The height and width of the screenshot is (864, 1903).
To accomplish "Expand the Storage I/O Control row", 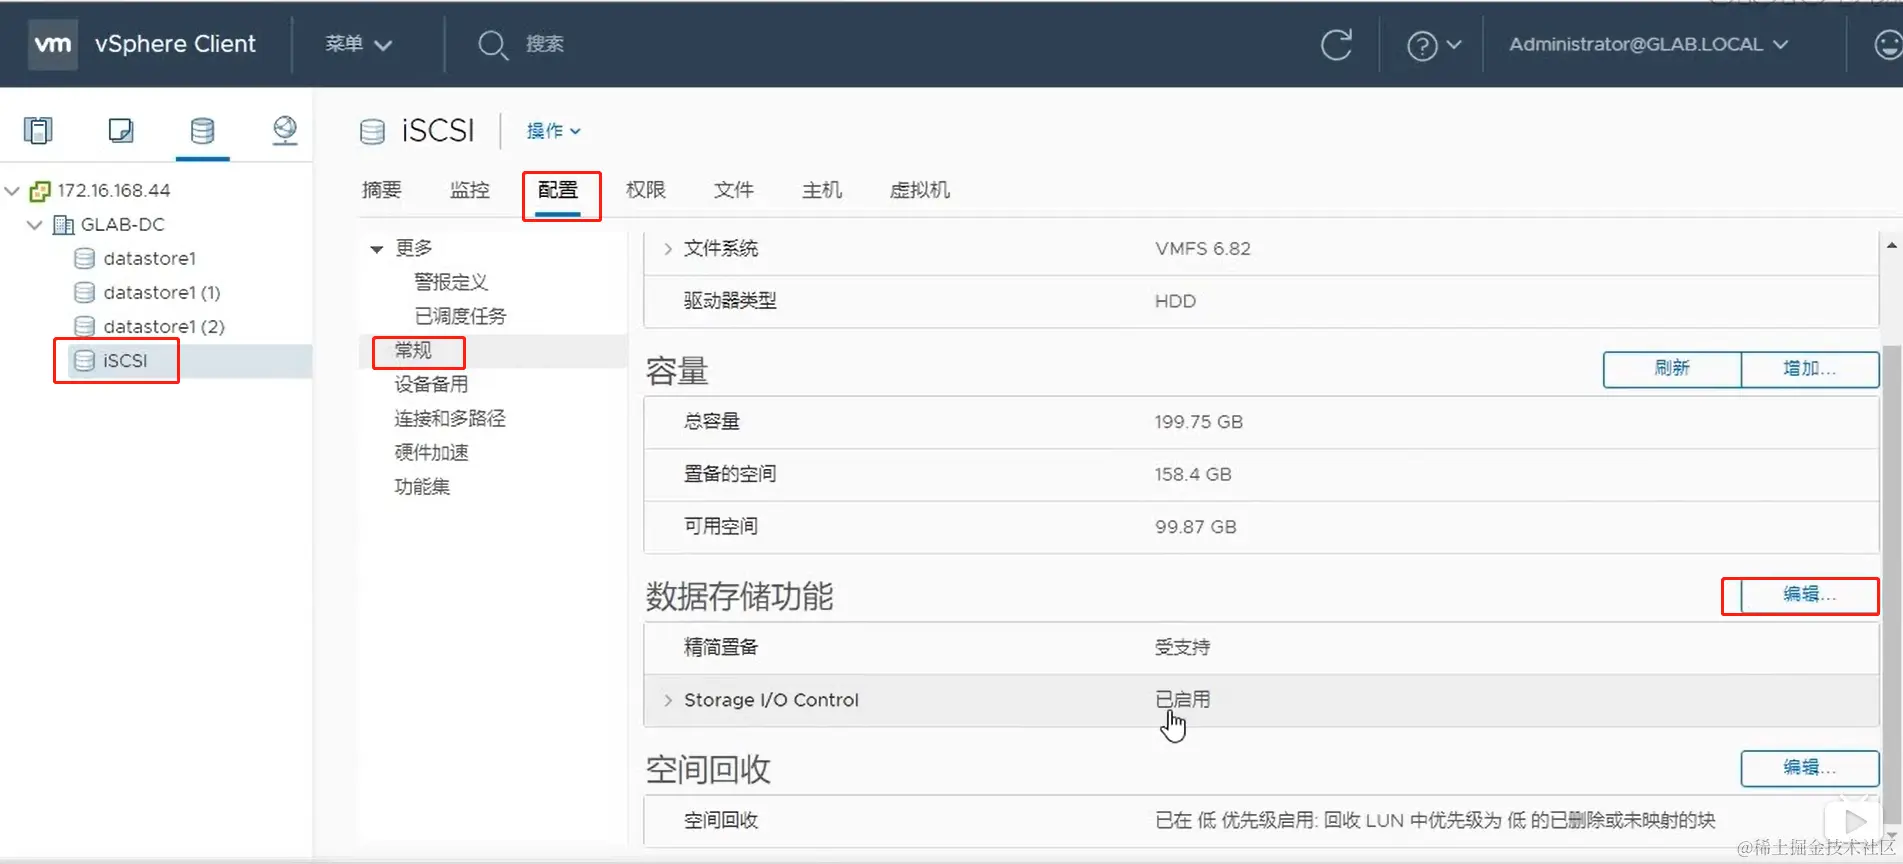I will pos(668,700).
